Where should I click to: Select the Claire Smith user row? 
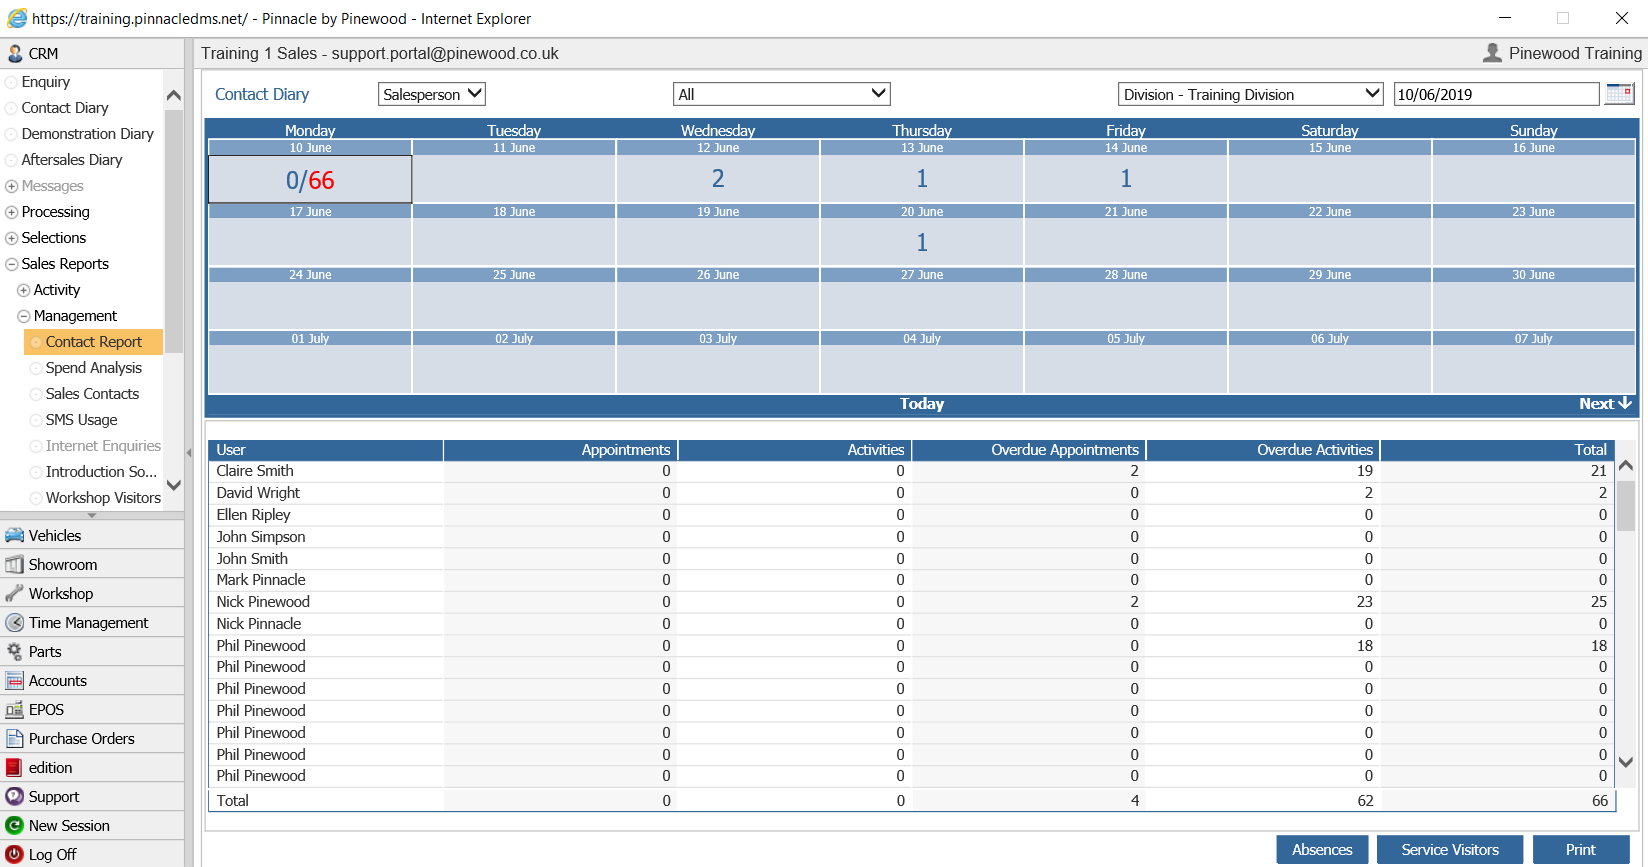[910, 471]
